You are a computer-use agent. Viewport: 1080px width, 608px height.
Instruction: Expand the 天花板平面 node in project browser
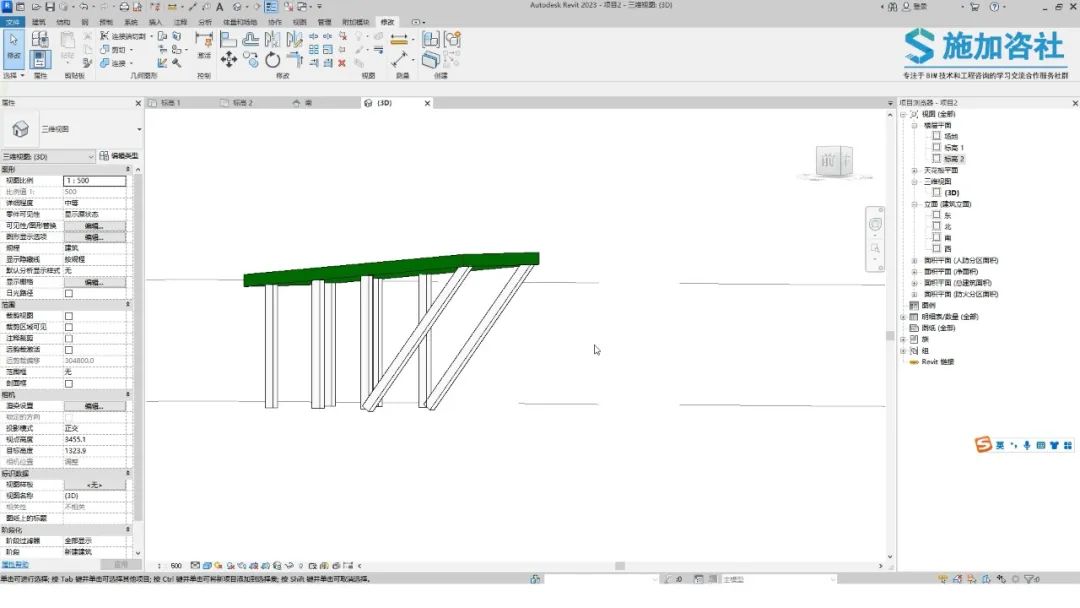(x=915, y=170)
